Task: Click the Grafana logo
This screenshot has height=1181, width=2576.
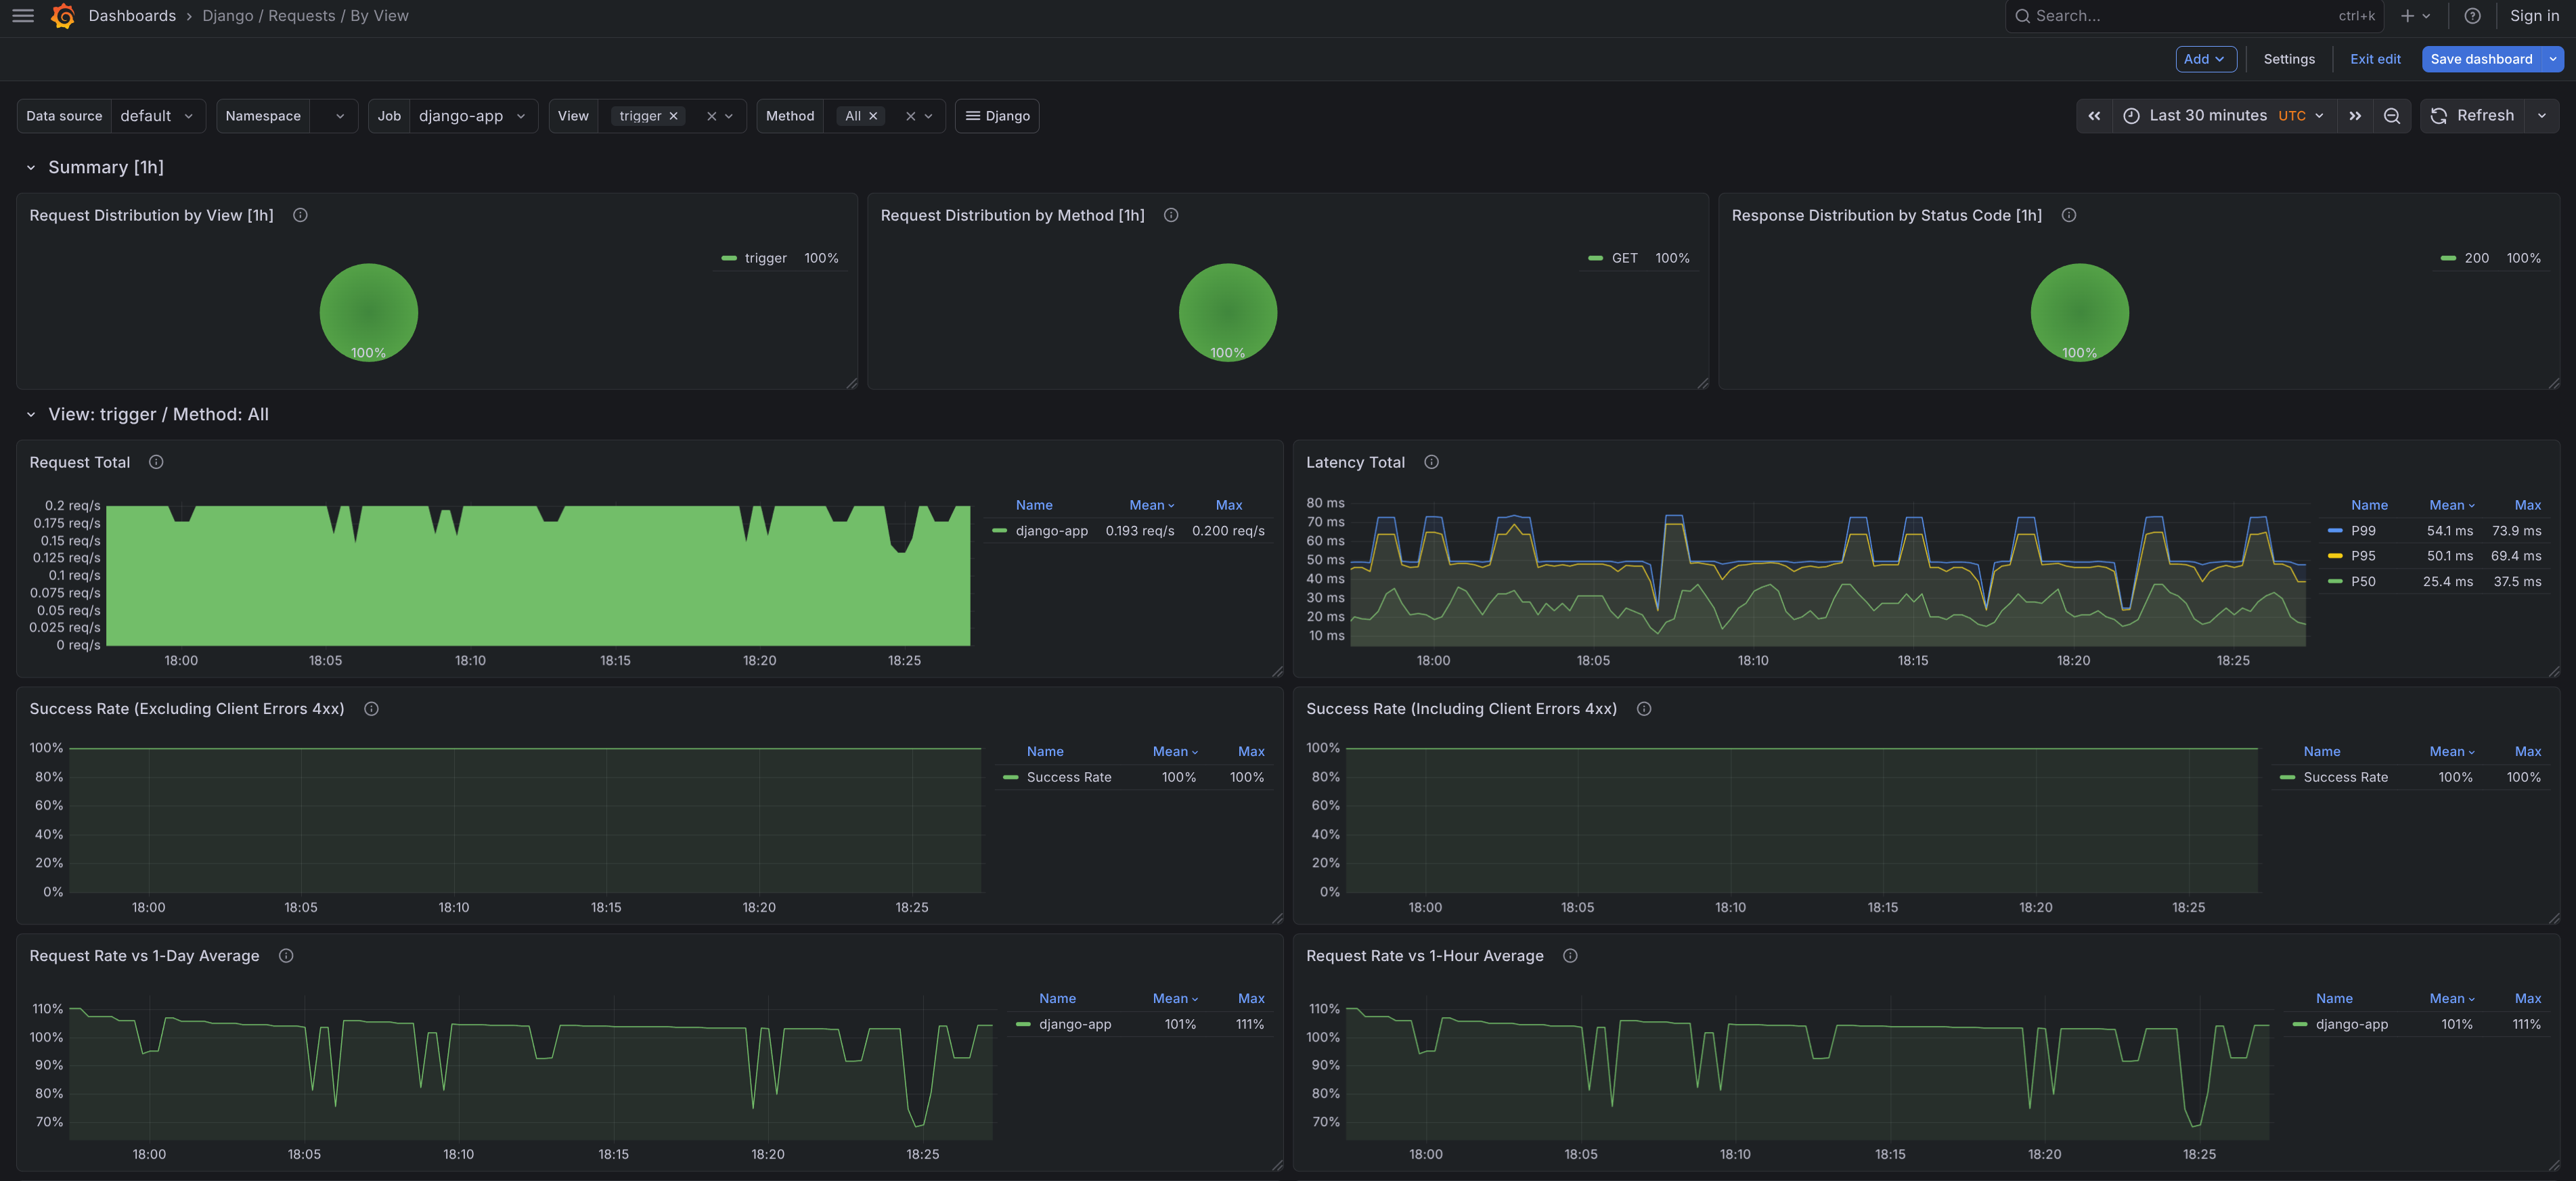Action: pyautogui.click(x=62, y=15)
